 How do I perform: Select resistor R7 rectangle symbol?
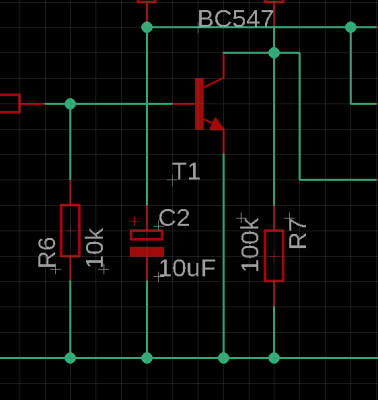274,255
